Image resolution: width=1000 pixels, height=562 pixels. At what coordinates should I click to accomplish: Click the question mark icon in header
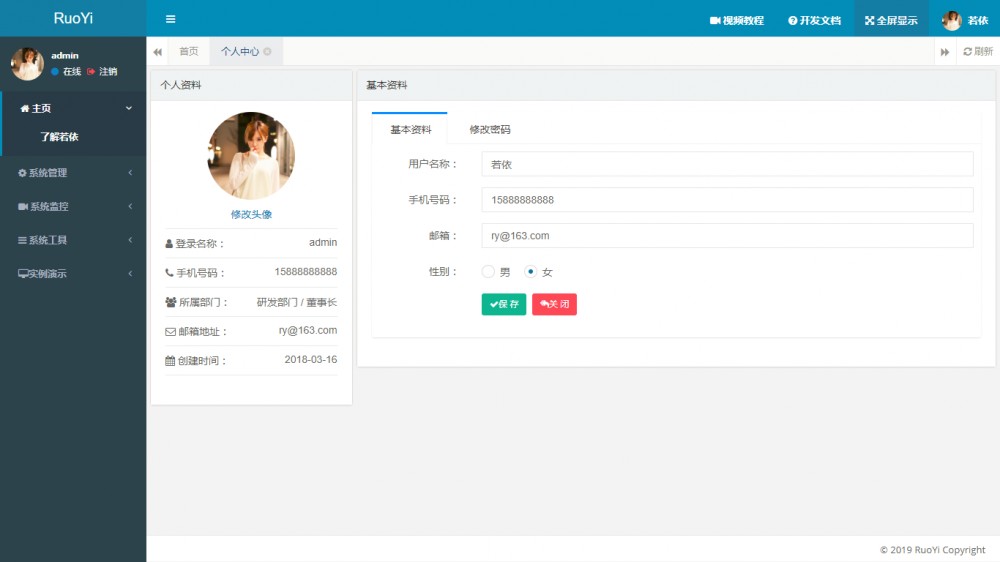point(793,20)
